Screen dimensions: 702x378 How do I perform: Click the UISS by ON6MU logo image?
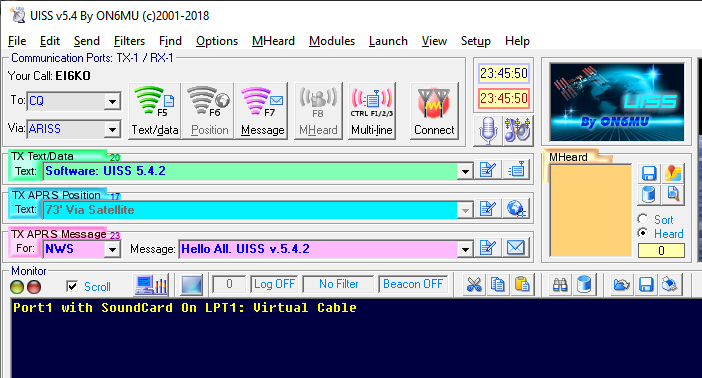click(617, 103)
